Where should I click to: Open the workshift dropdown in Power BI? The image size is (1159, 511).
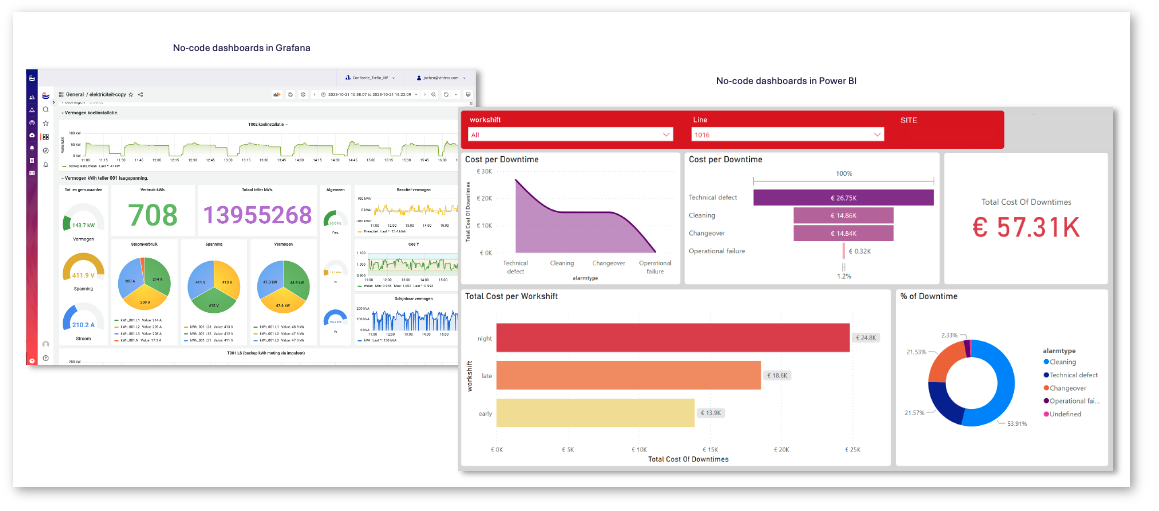pyautogui.click(x=571, y=135)
